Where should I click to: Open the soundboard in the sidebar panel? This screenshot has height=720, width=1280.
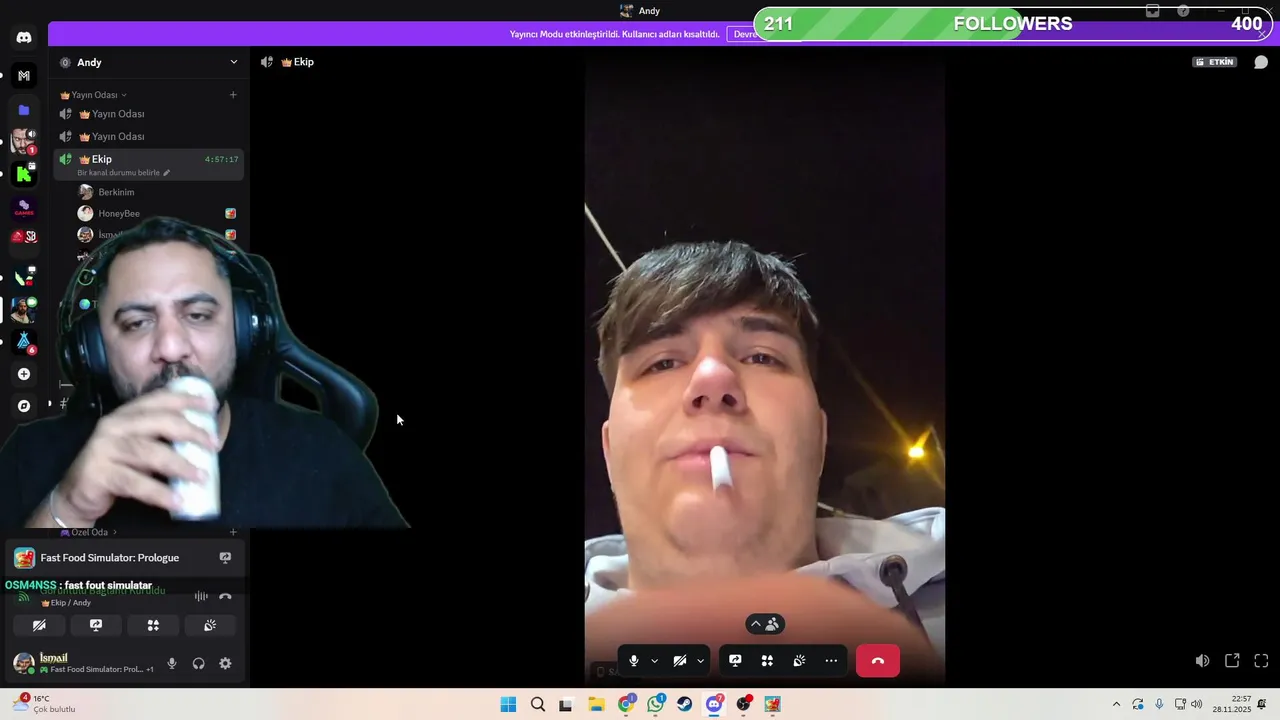click(x=210, y=625)
